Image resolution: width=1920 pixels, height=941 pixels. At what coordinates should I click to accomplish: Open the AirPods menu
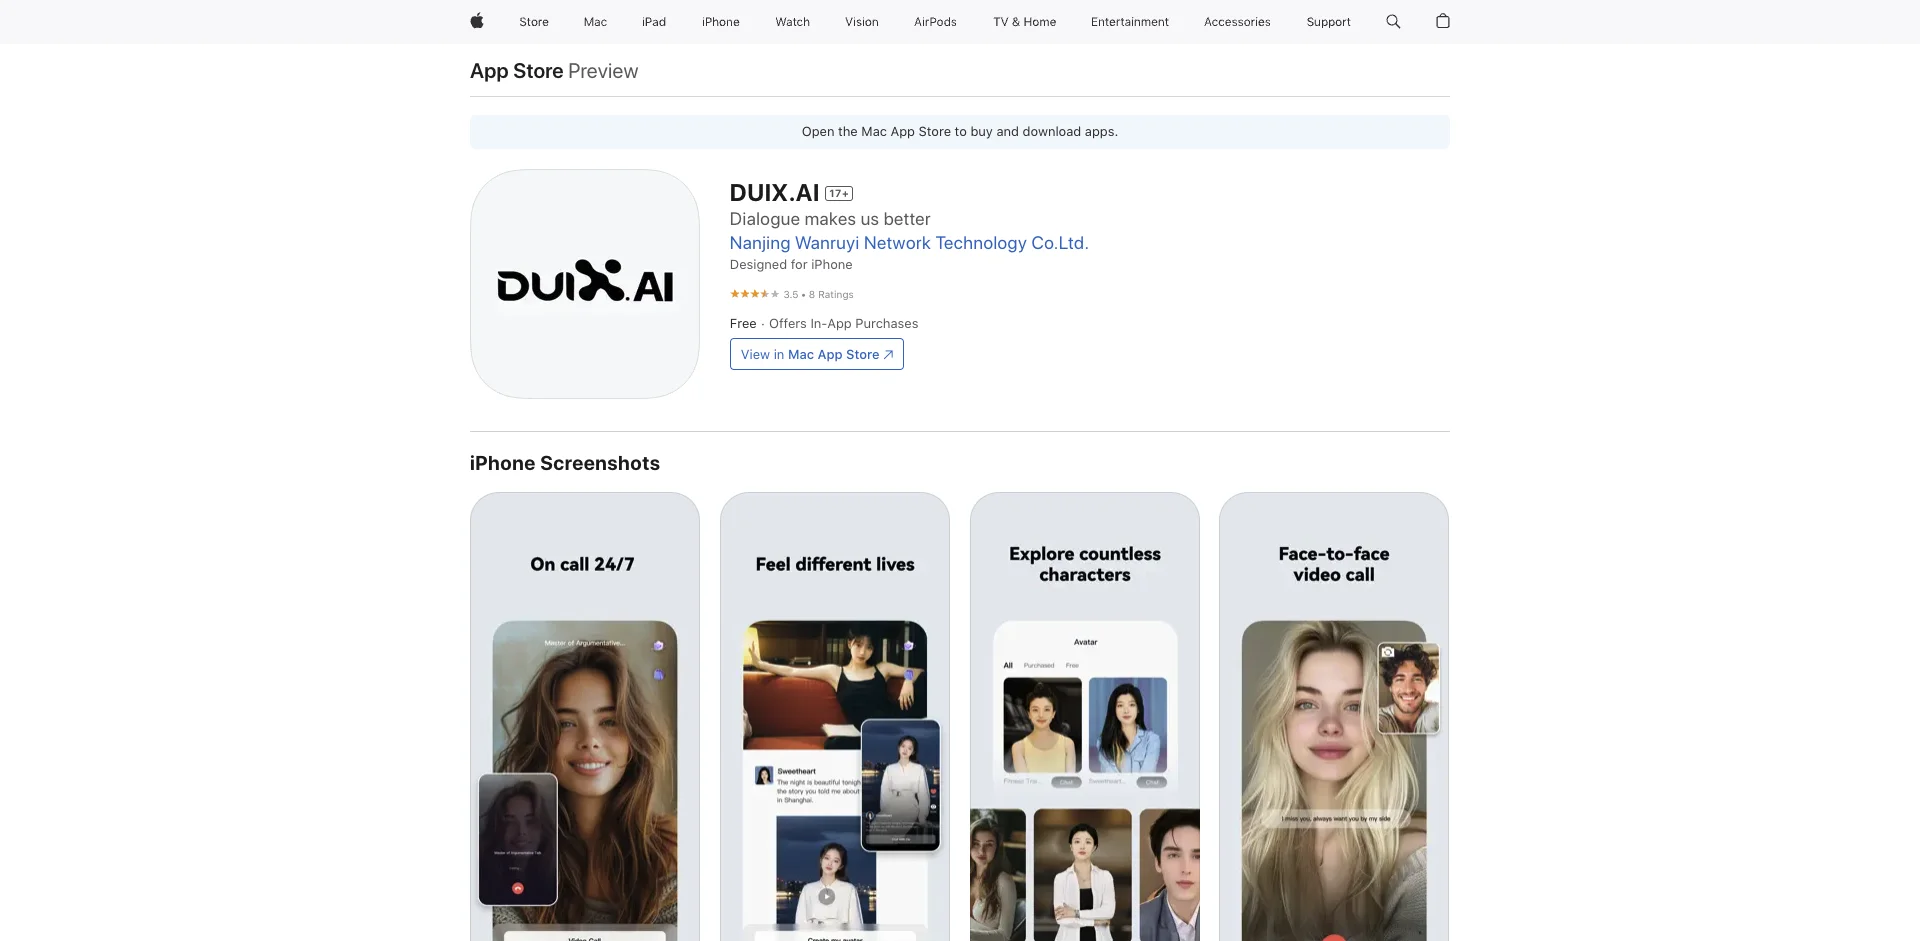point(935,22)
